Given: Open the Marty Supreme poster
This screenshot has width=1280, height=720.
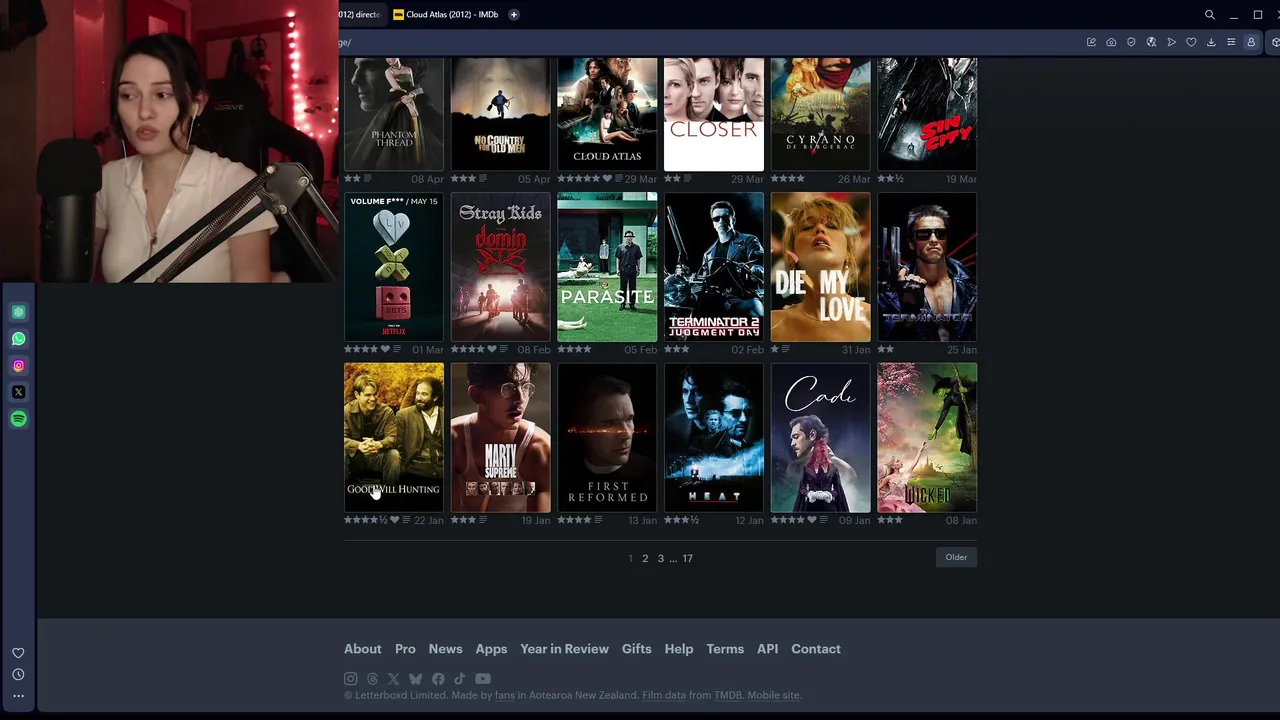Looking at the screenshot, I should click(x=501, y=438).
